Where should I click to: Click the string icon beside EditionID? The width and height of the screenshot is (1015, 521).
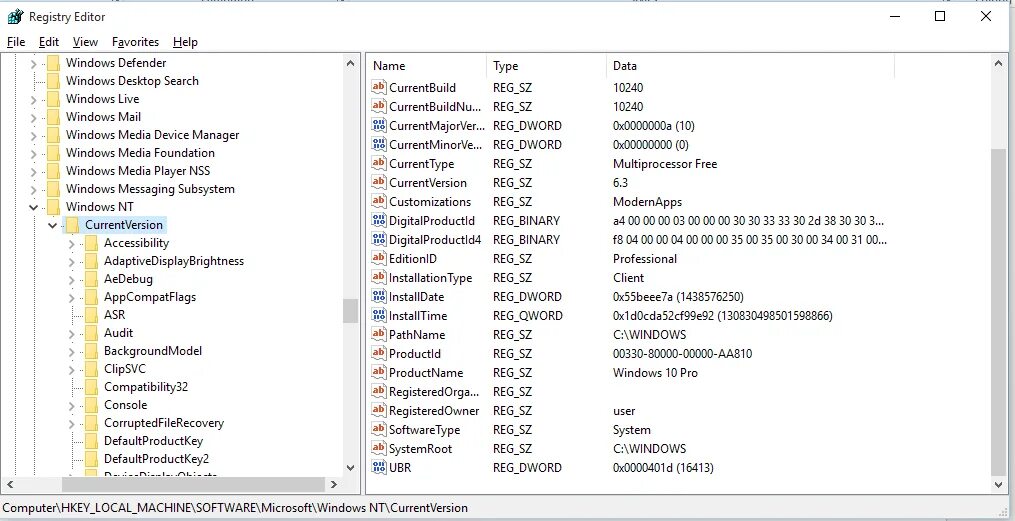pyautogui.click(x=379, y=258)
